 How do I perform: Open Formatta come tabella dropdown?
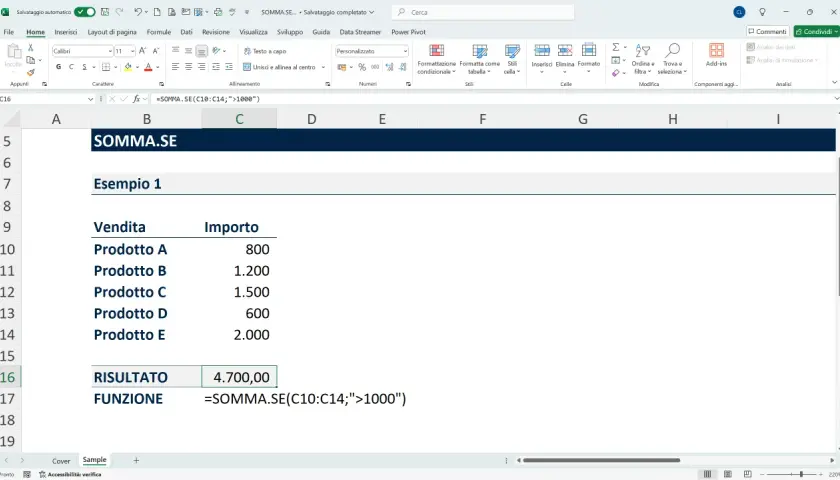479,59
